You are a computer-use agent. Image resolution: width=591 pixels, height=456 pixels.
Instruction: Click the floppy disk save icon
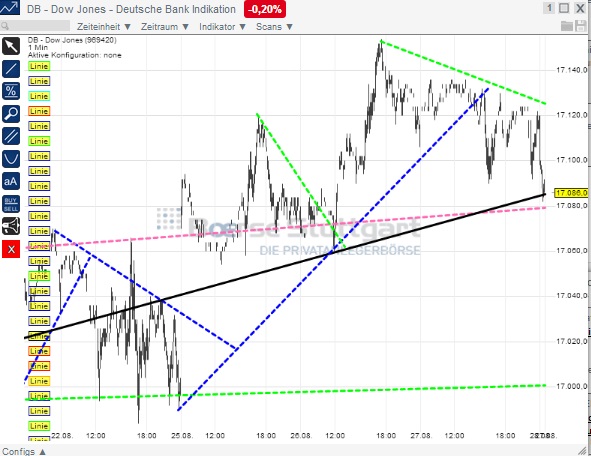pyautogui.click(x=580, y=26)
